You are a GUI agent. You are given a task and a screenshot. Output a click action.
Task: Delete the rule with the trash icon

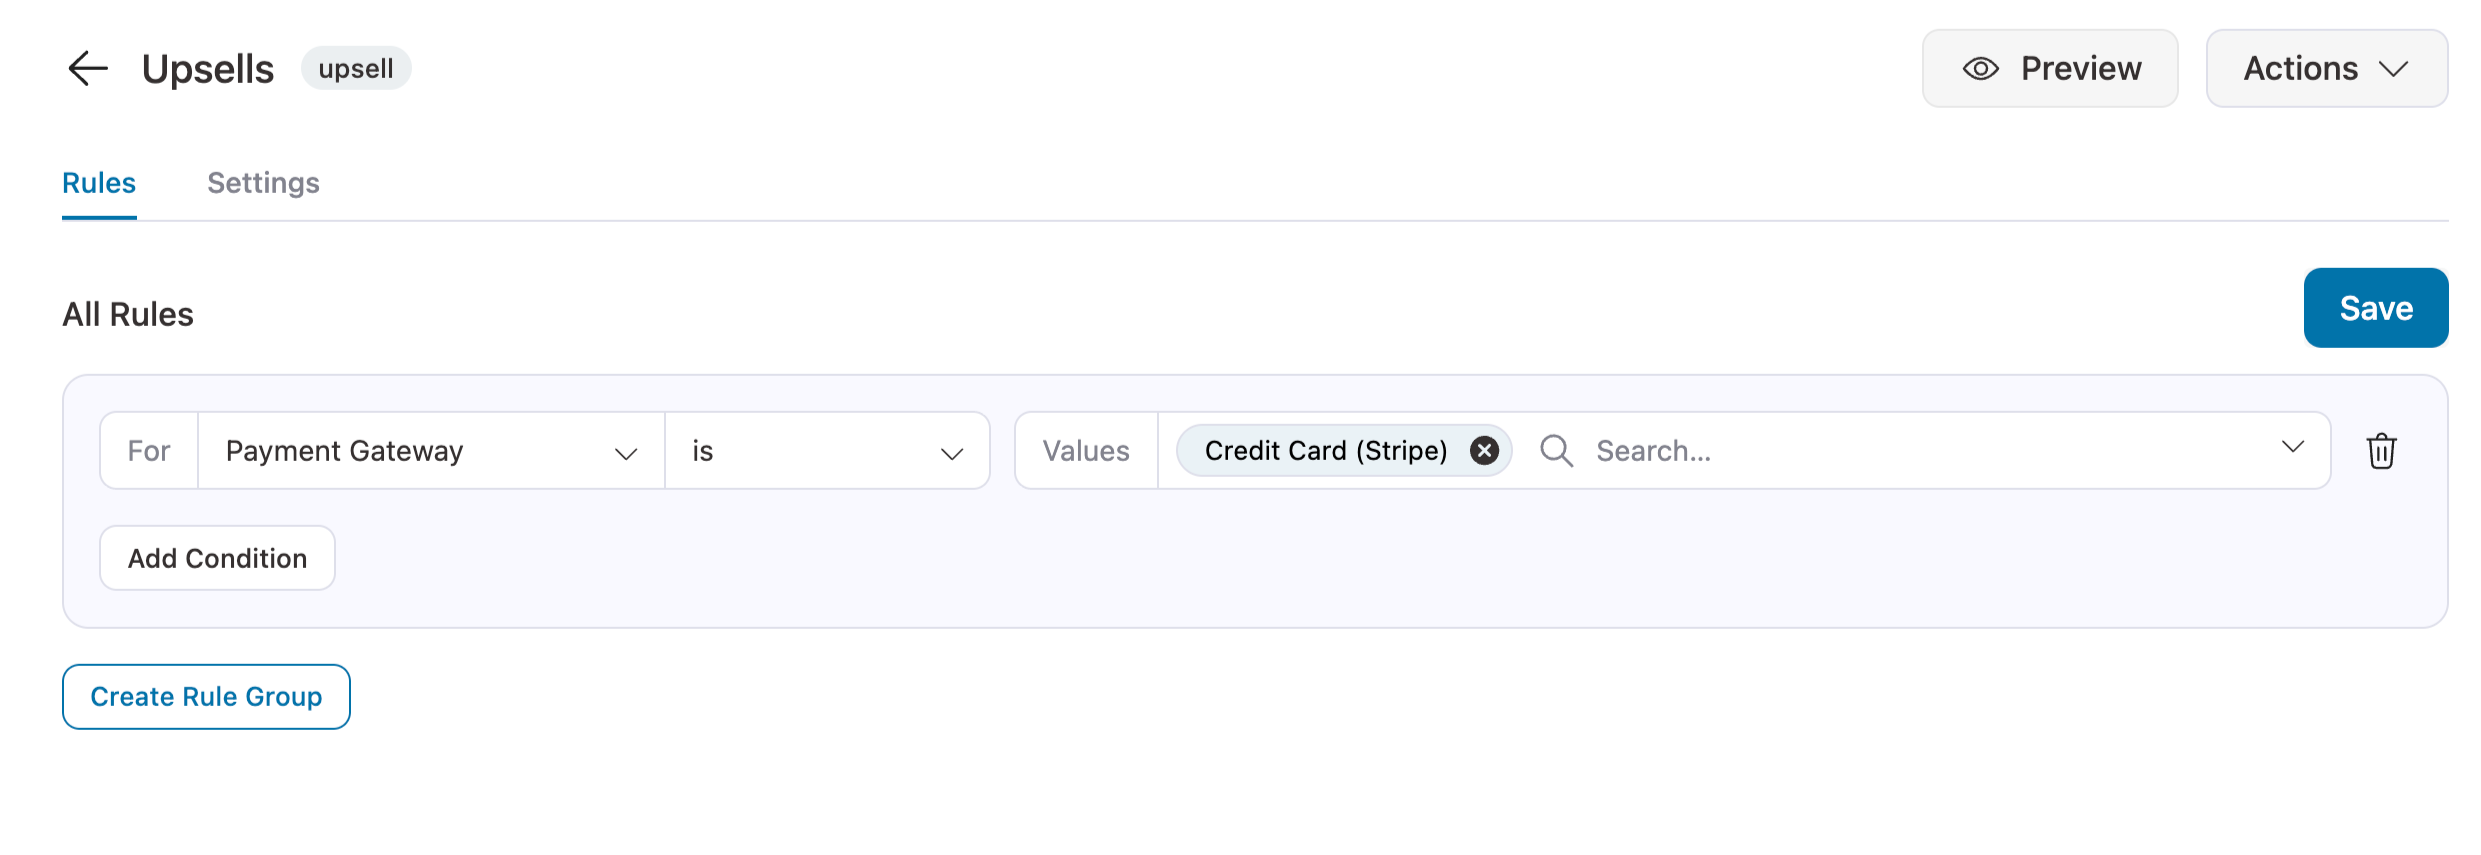click(x=2381, y=451)
